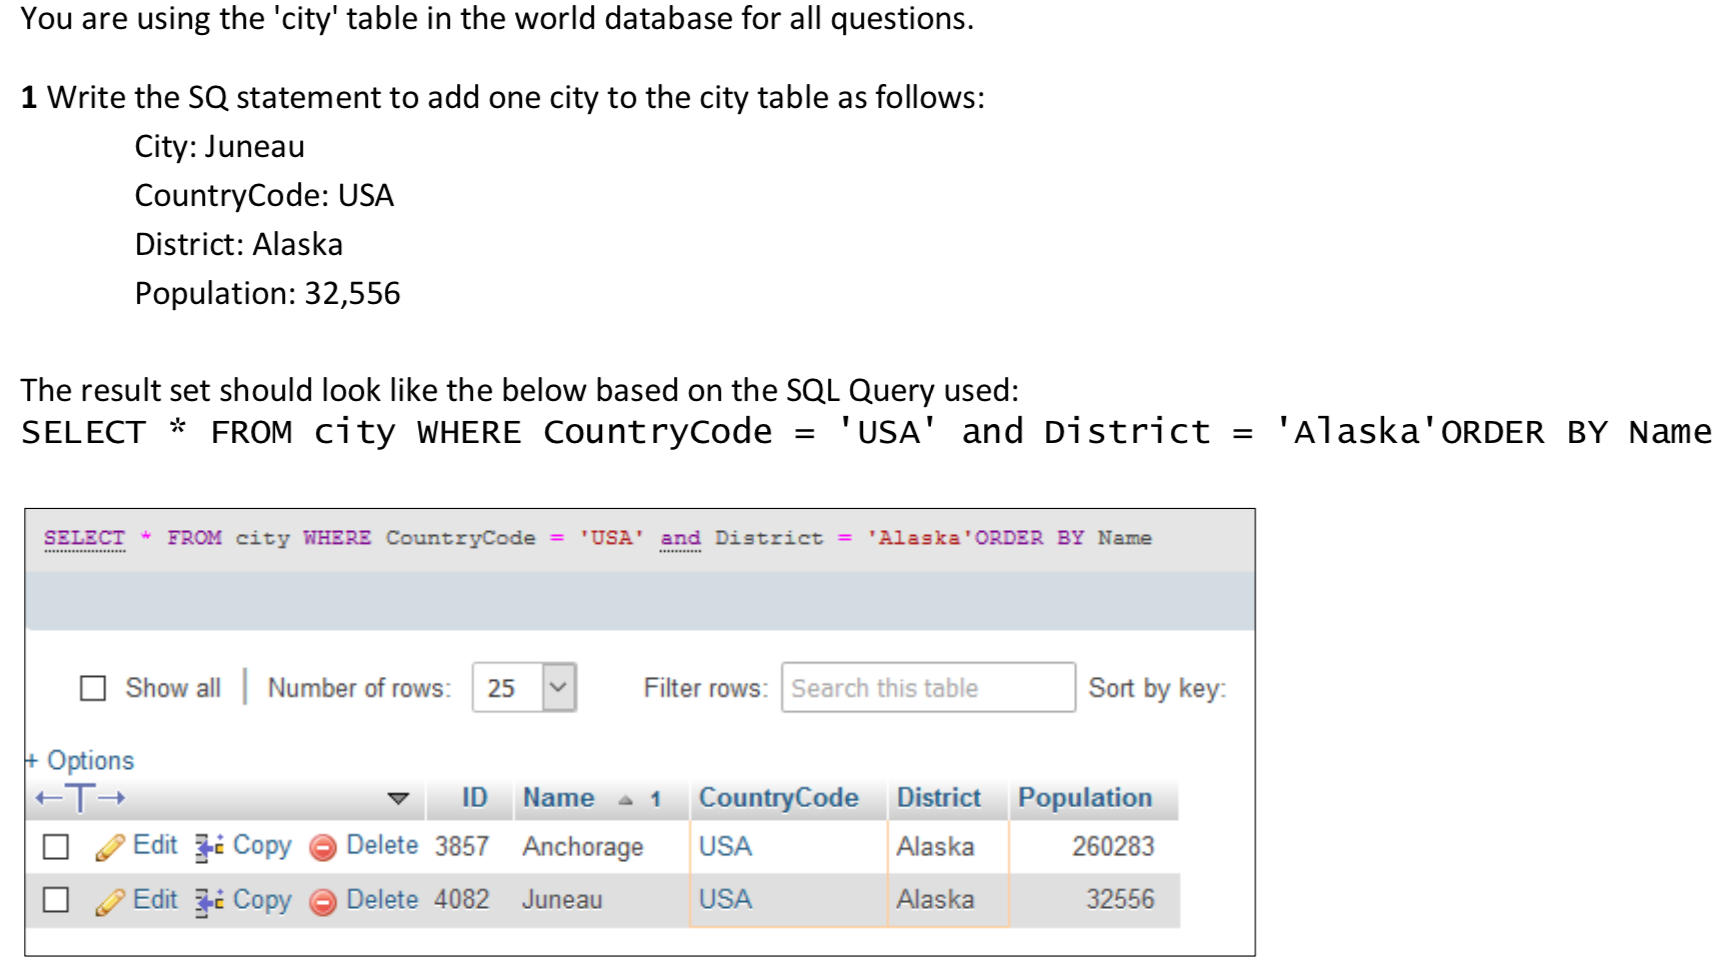Screen dimensions: 1730x978
Task: Select the Anchorage row checkbox
Action: tap(56, 846)
